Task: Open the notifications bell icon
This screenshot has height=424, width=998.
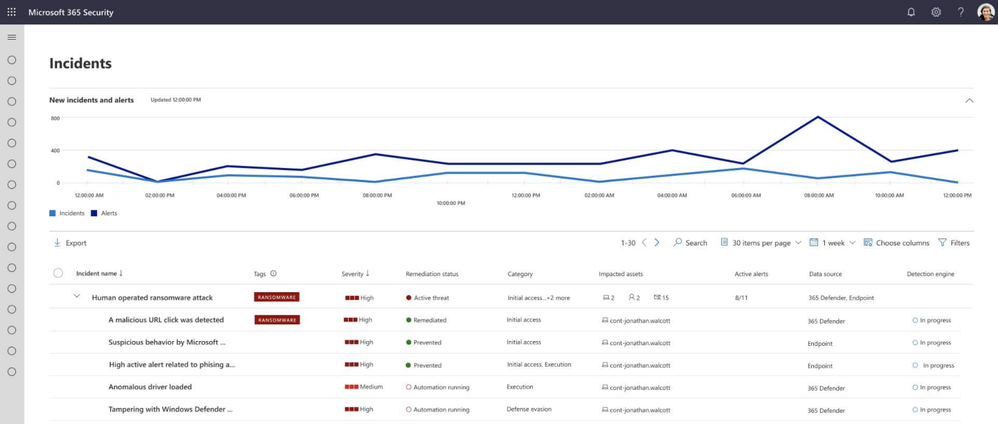Action: (911, 12)
